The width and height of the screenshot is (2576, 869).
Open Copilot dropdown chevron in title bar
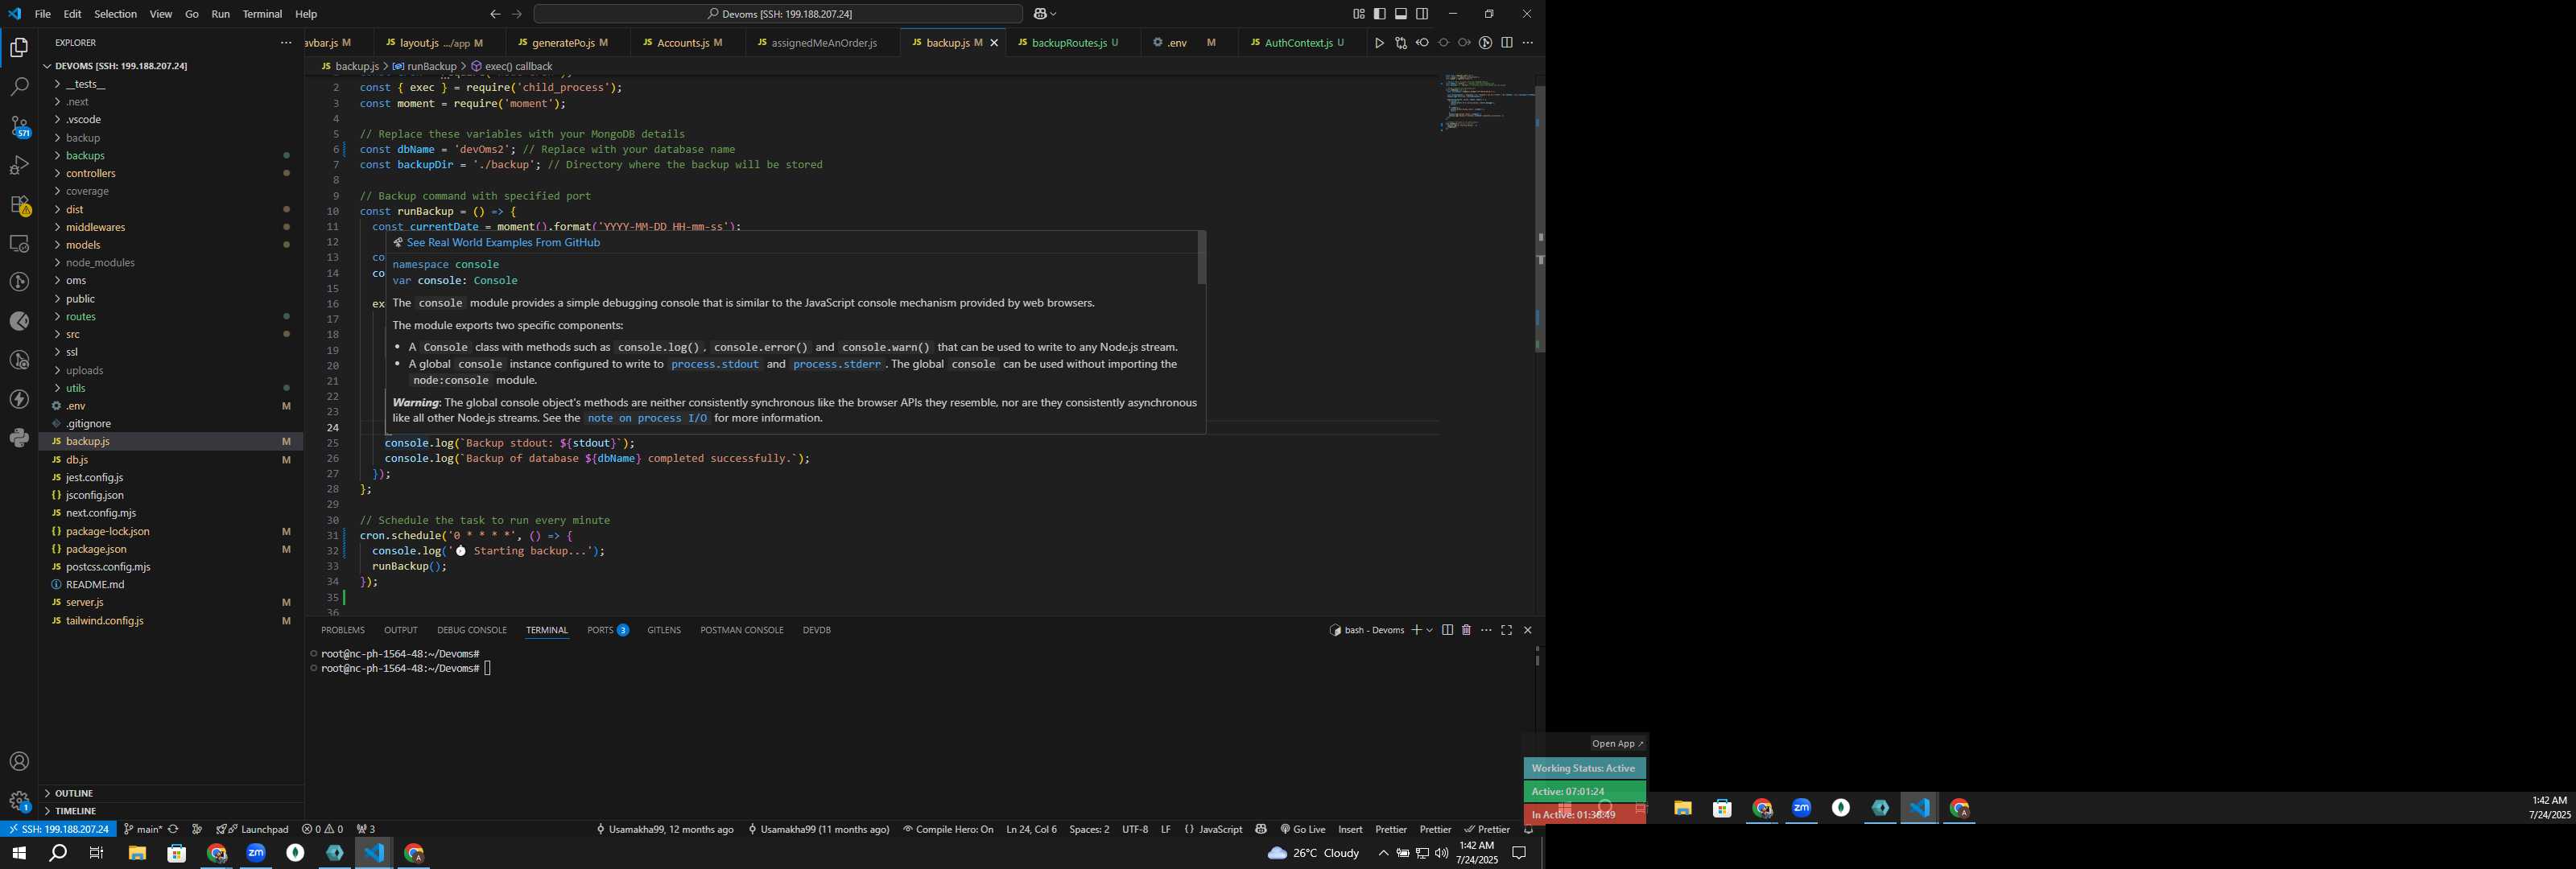[1054, 14]
